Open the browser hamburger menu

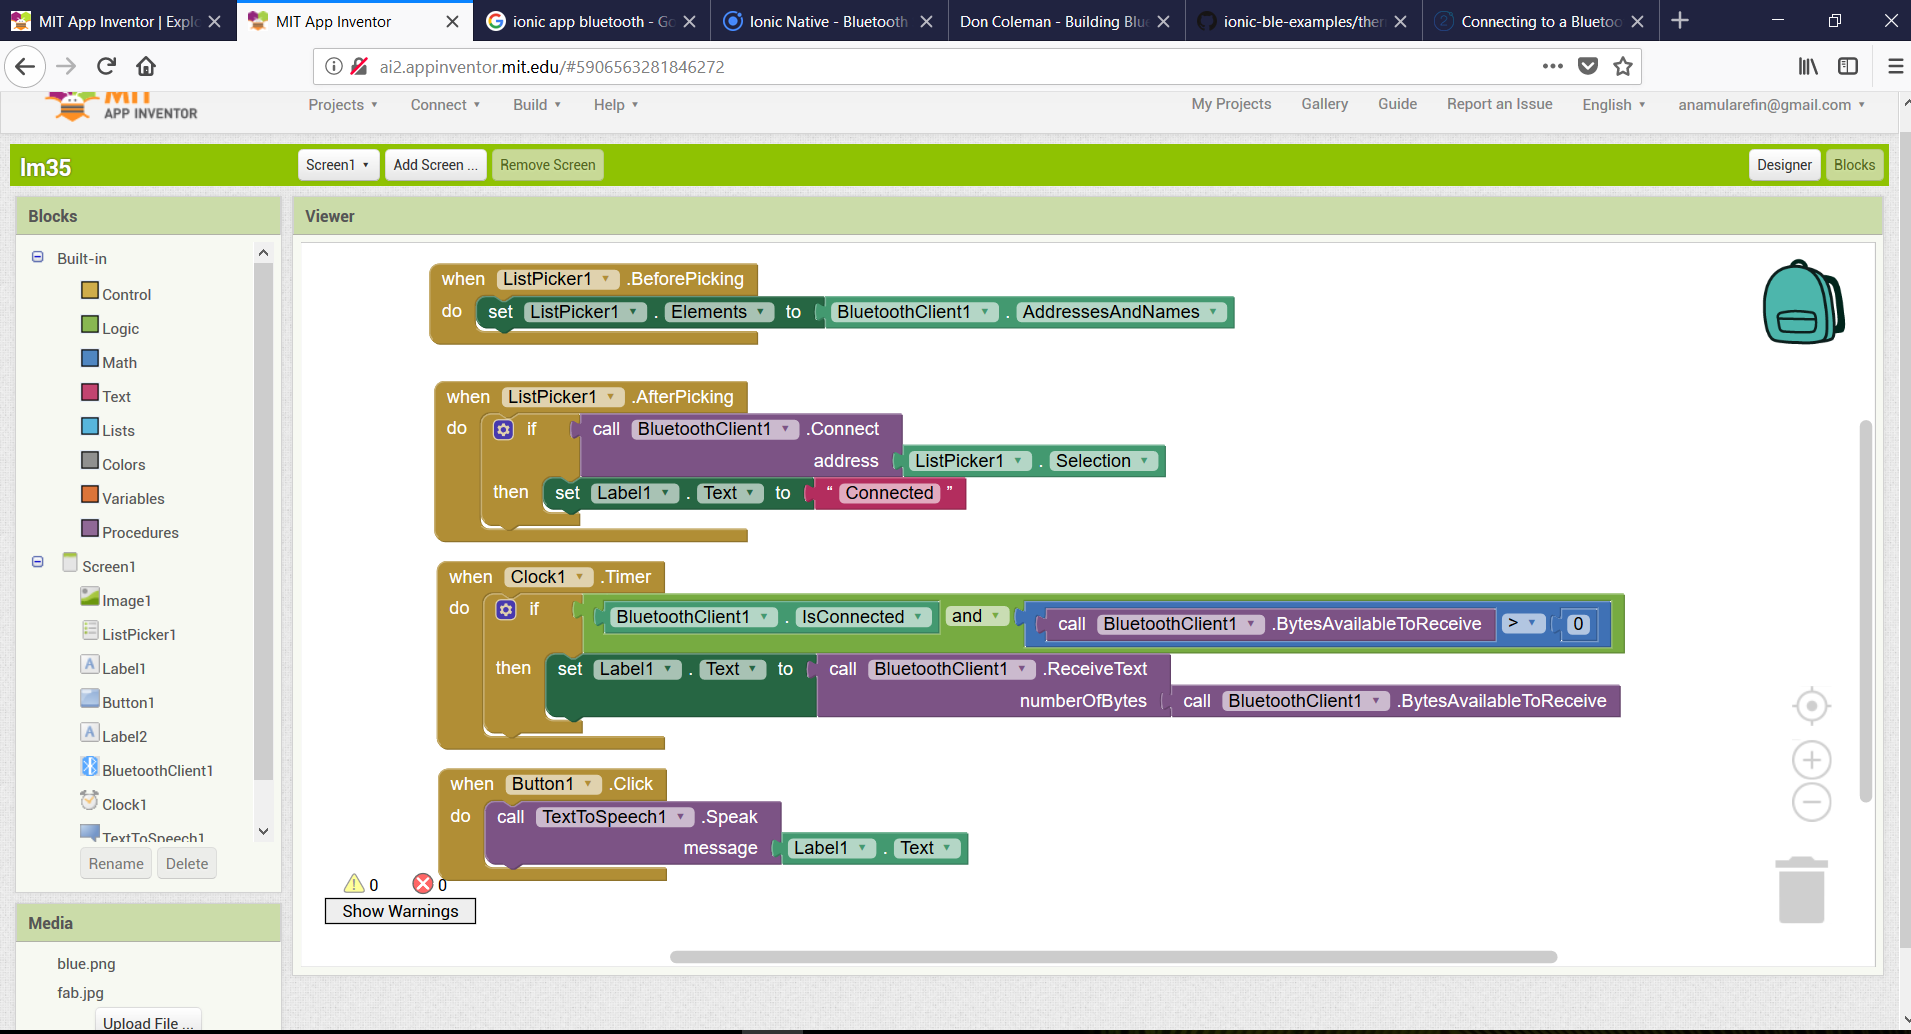1895,67
